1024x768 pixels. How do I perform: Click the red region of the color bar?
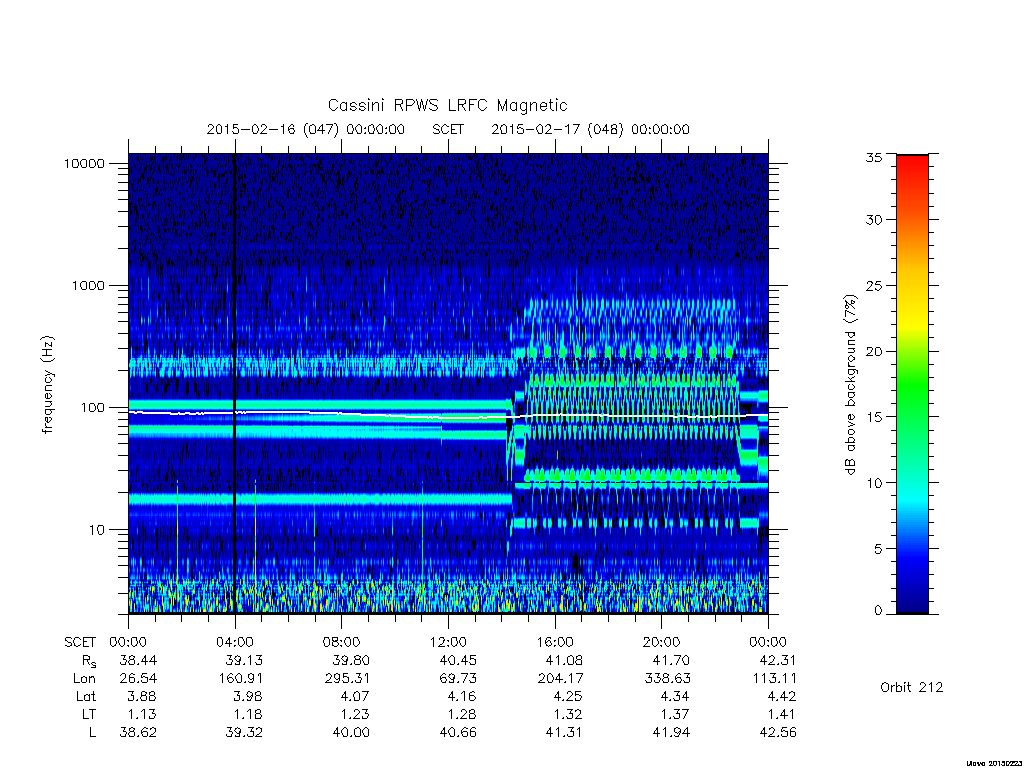coord(912,173)
